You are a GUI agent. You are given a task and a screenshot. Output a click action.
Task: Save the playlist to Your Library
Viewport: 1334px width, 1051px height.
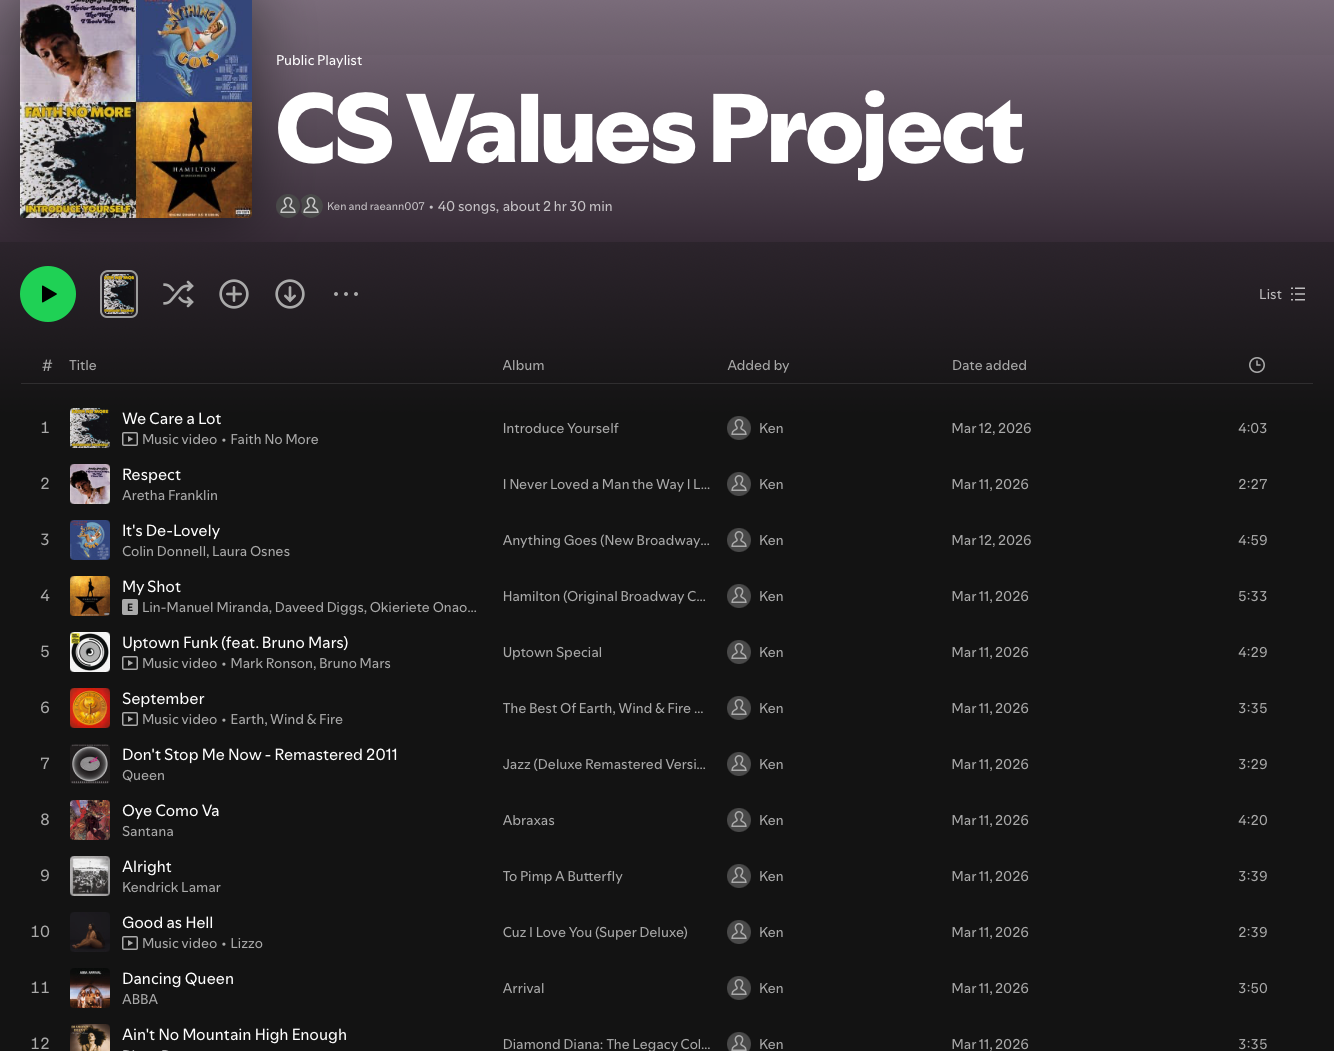(x=234, y=294)
